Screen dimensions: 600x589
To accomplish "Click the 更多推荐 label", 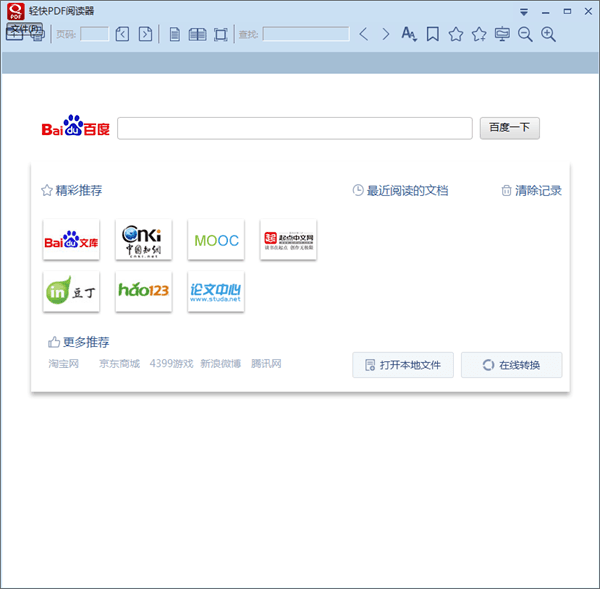I will pyautogui.click(x=86, y=342).
